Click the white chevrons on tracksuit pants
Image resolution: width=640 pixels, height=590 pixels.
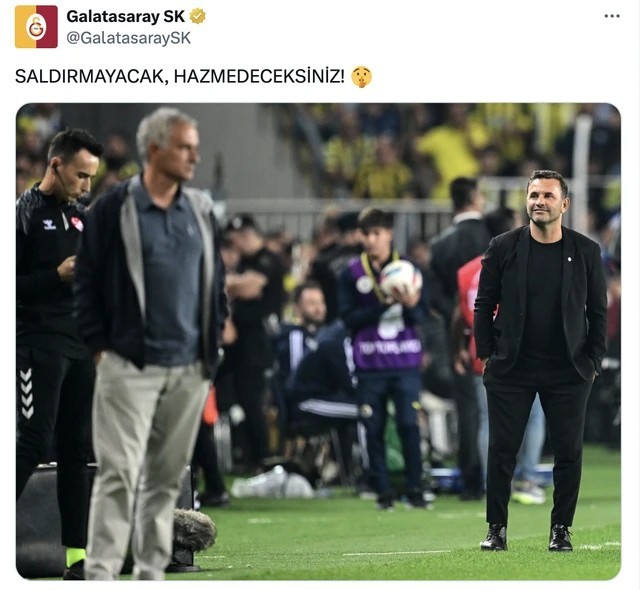click(x=27, y=393)
